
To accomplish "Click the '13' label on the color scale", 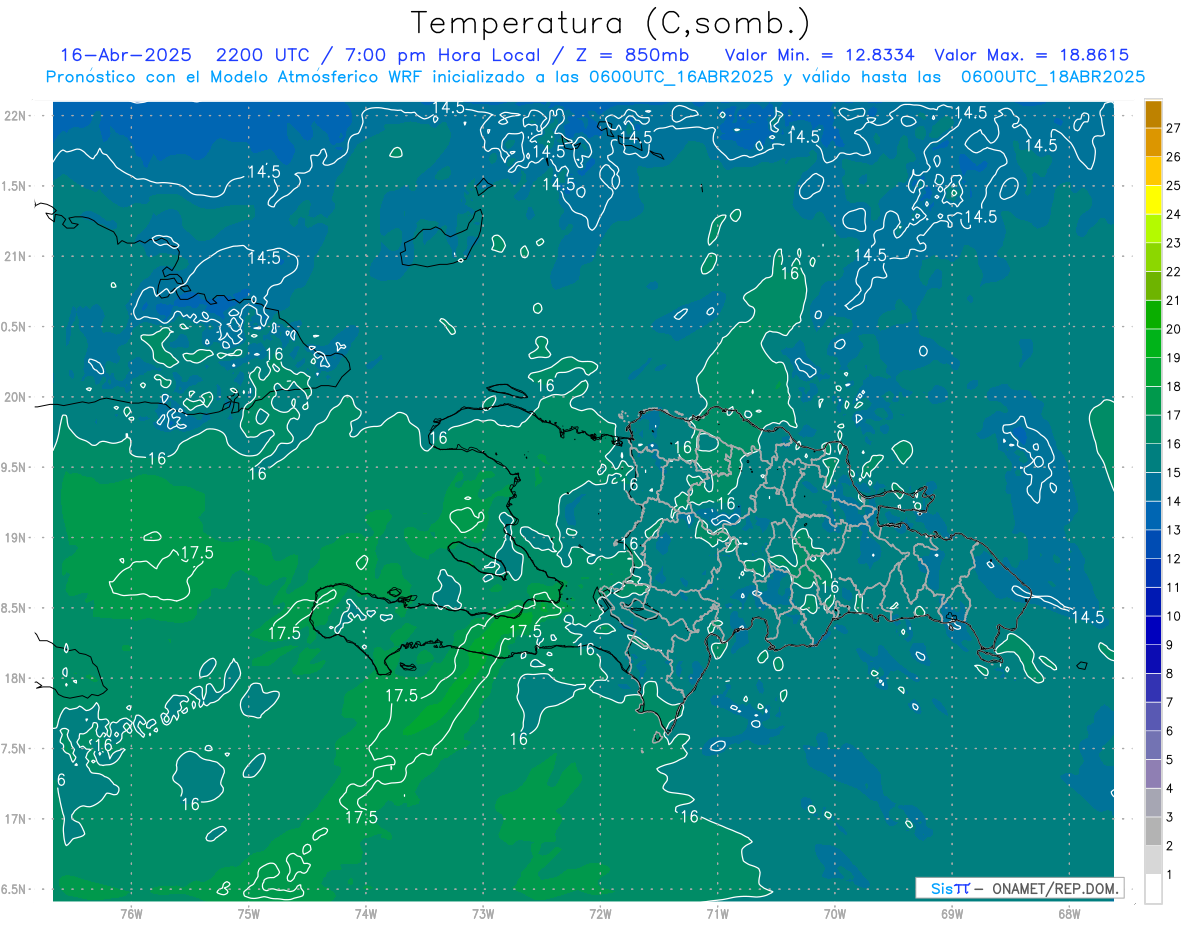I will click(1173, 530).
